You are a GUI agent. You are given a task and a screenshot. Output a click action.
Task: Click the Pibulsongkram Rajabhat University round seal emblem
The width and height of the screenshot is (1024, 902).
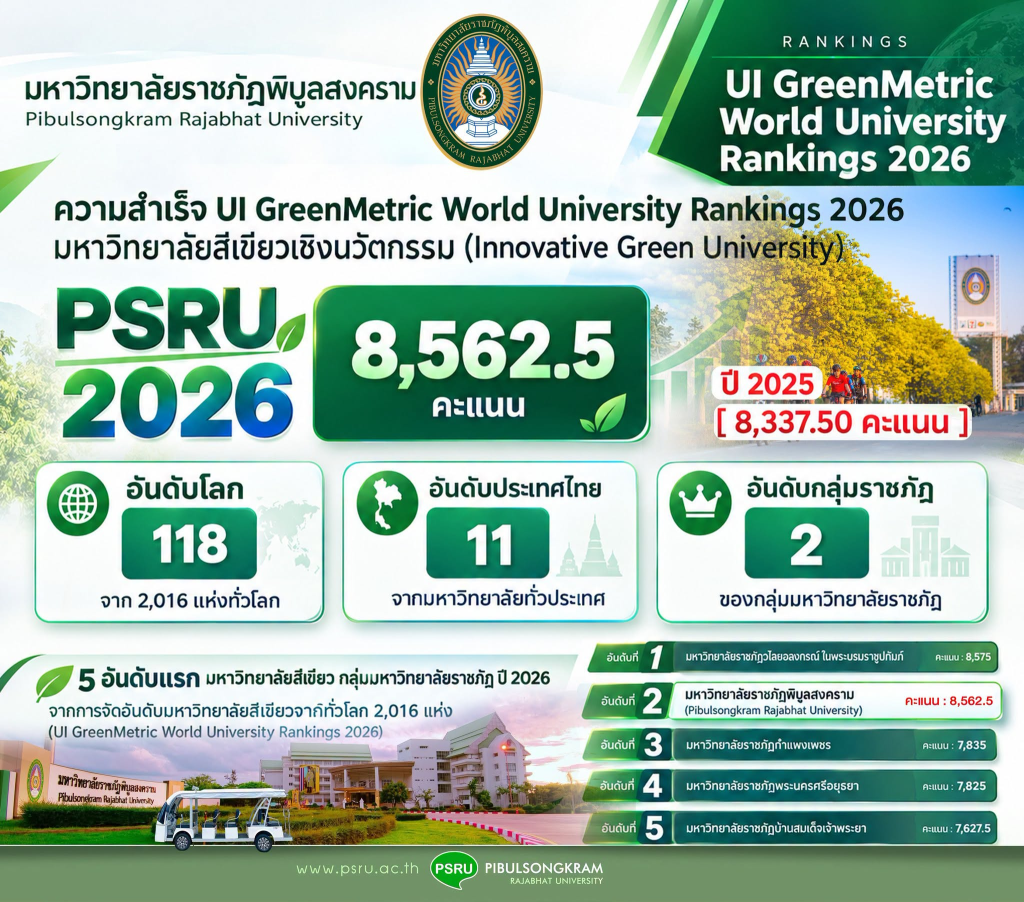pyautogui.click(x=482, y=91)
